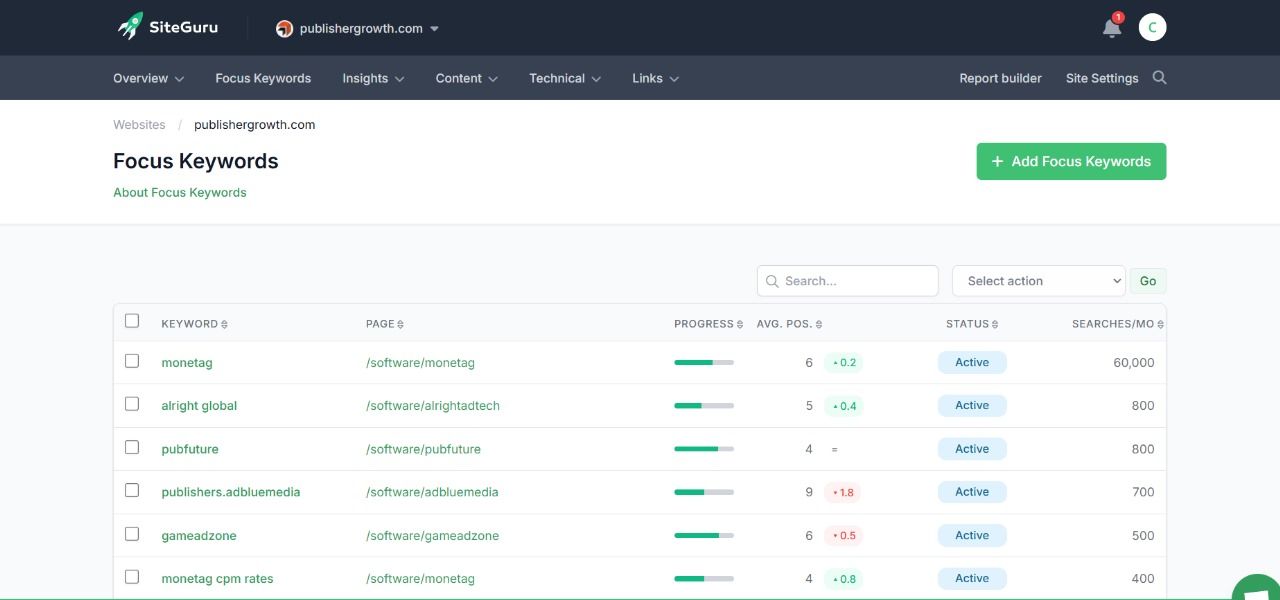Go to Focus Keywords tab
This screenshot has height=600, width=1280.
tap(263, 78)
